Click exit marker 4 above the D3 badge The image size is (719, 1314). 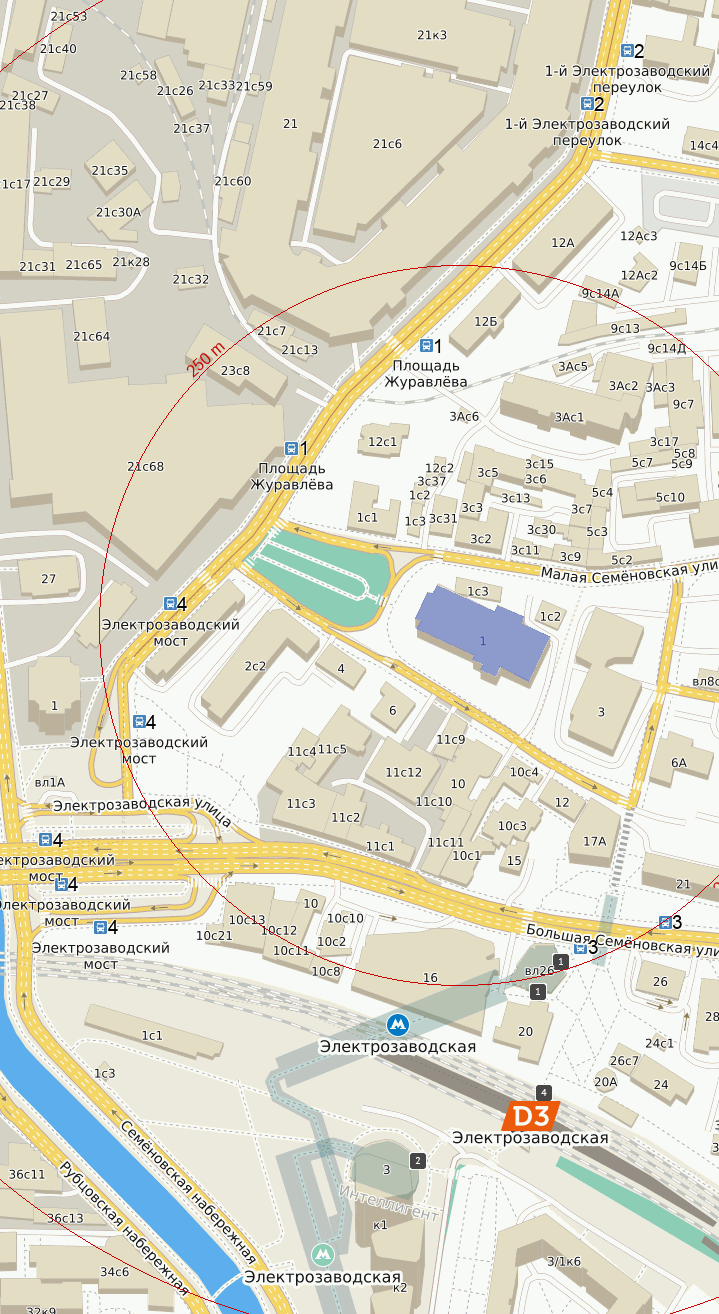tap(543, 1092)
